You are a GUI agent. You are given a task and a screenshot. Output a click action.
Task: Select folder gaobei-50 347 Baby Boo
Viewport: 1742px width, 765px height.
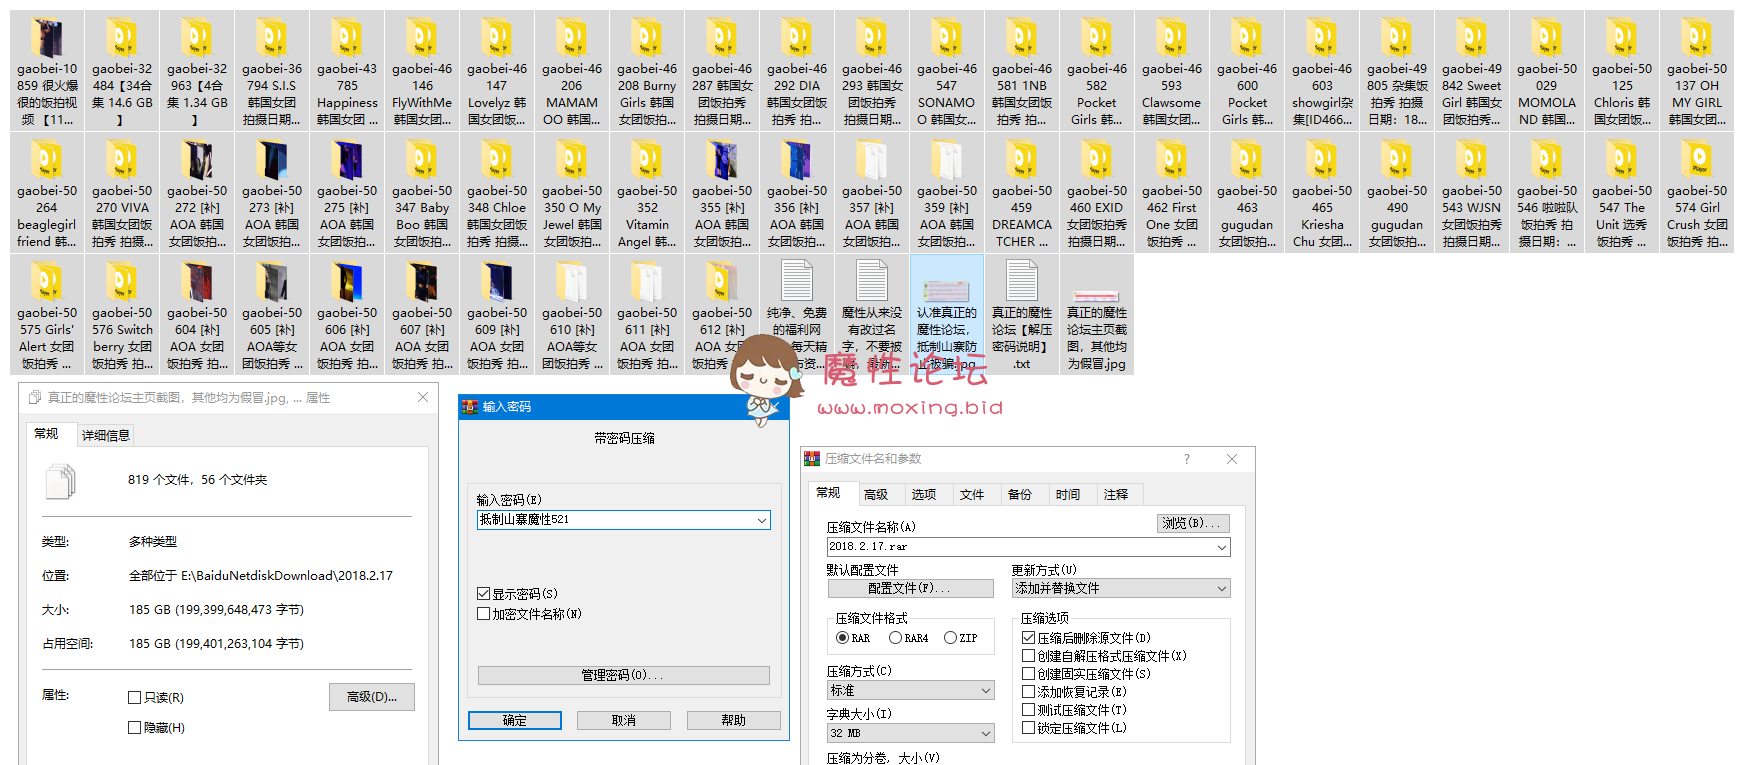coord(422,193)
